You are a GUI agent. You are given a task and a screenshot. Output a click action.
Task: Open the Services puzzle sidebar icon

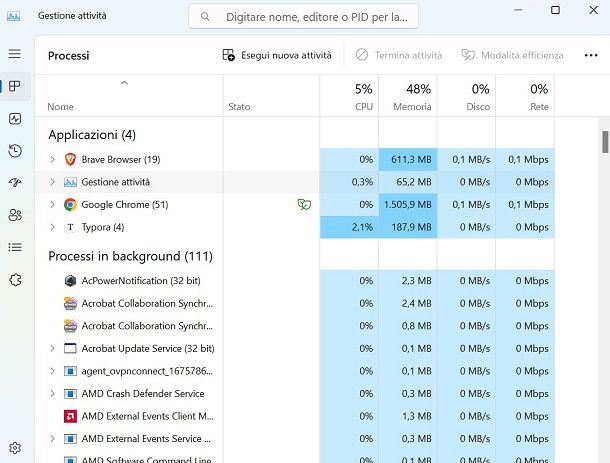pos(15,280)
